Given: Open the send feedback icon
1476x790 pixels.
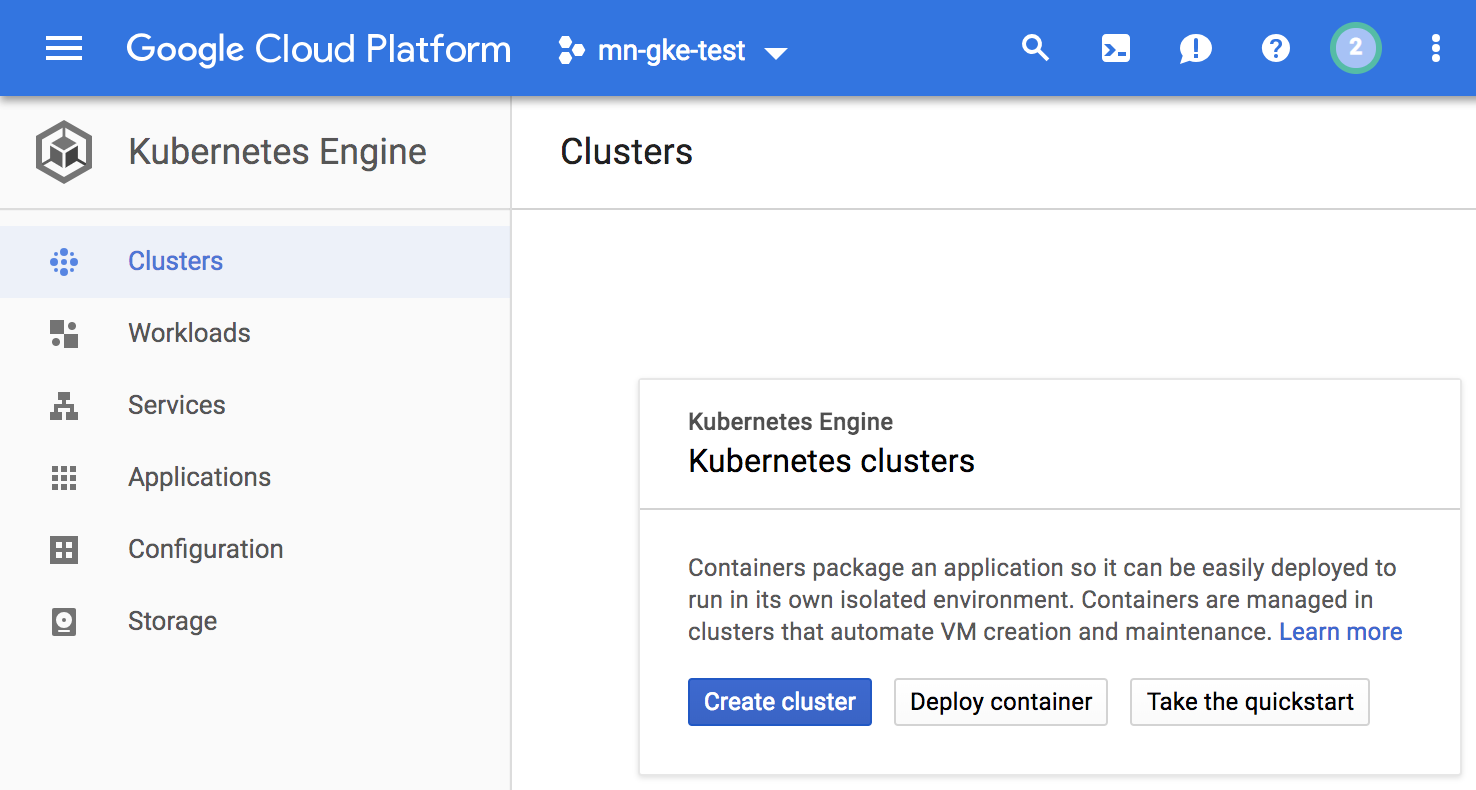Looking at the screenshot, I should point(1195,48).
